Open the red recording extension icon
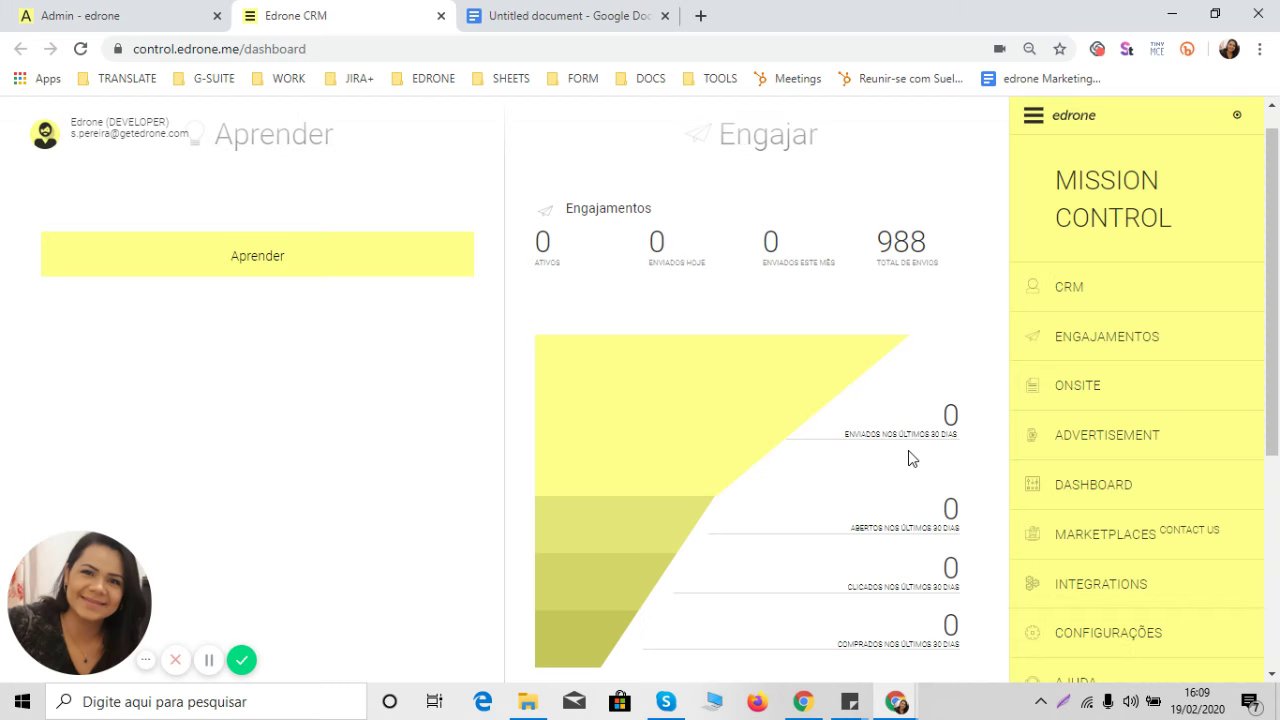The width and height of the screenshot is (1280, 720). tap(1097, 48)
